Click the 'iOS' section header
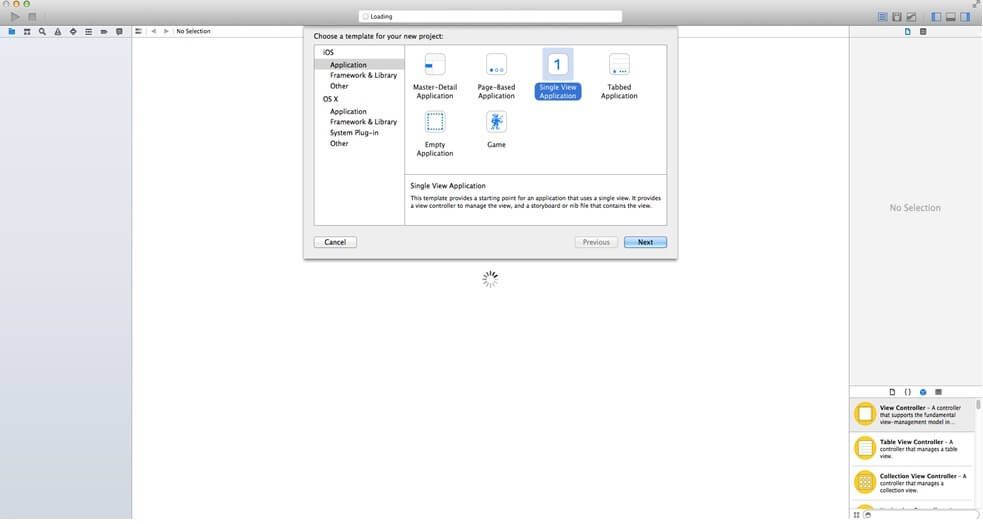The width and height of the screenshot is (983, 524). (x=328, y=52)
